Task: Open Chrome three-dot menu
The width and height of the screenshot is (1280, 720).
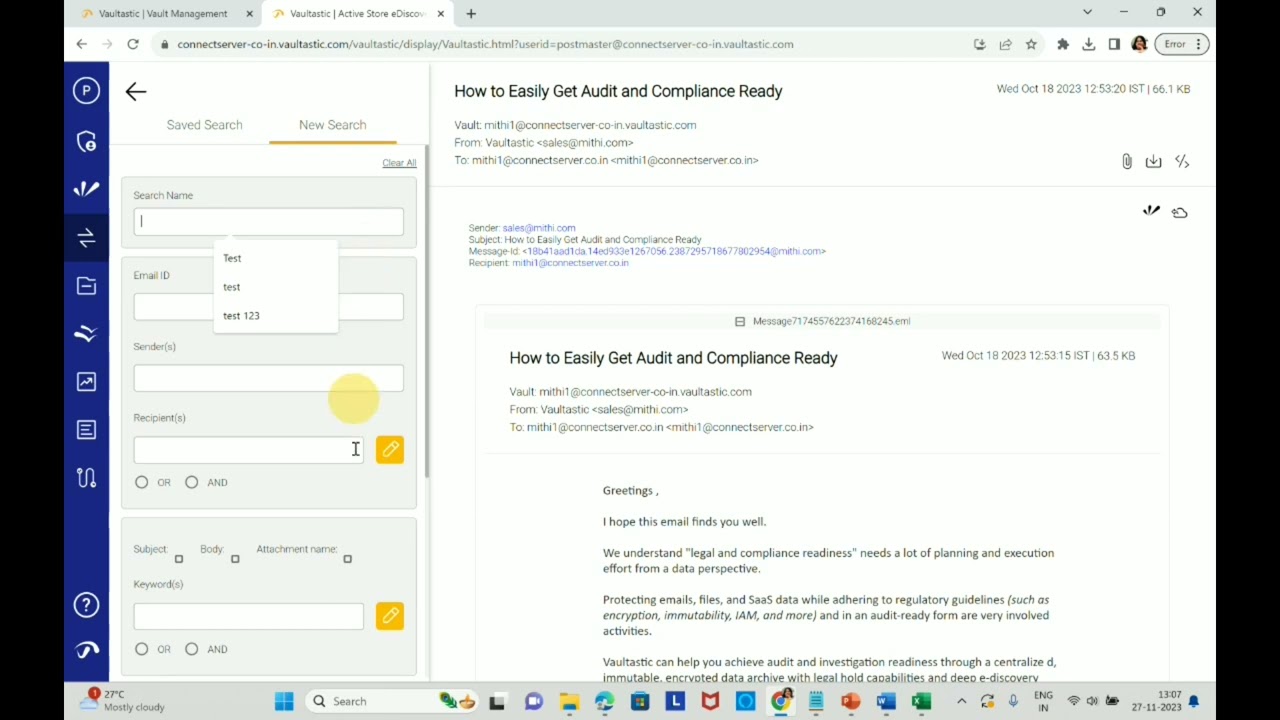Action: click(x=1198, y=44)
